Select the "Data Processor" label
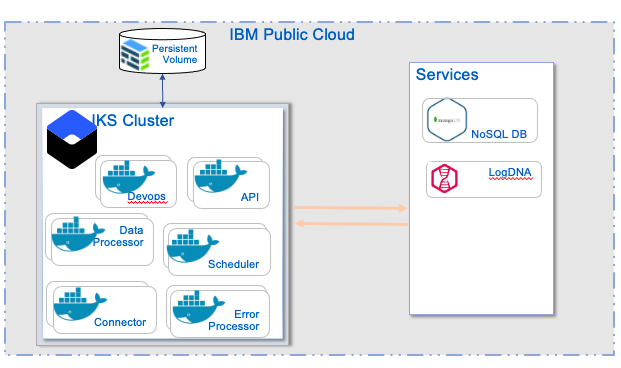 [x=118, y=236]
